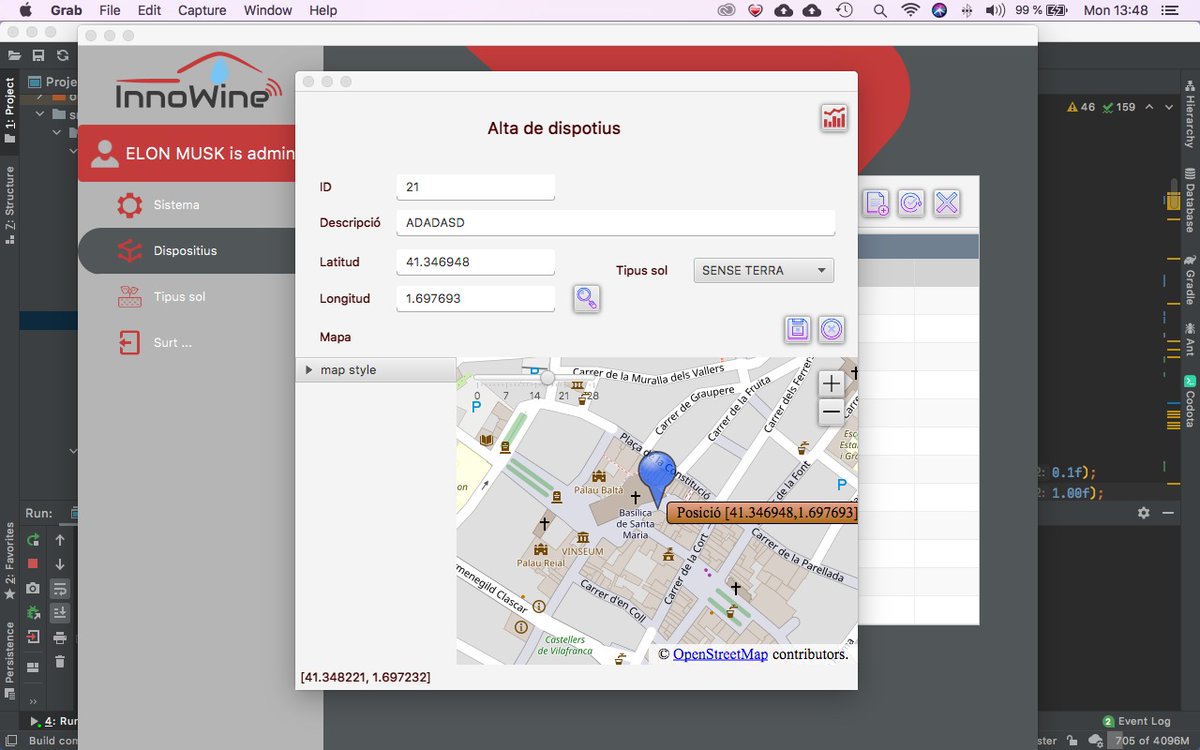Click the print icon in Run panel
Viewport: 1200px width, 750px height.
pyautogui.click(x=60, y=637)
